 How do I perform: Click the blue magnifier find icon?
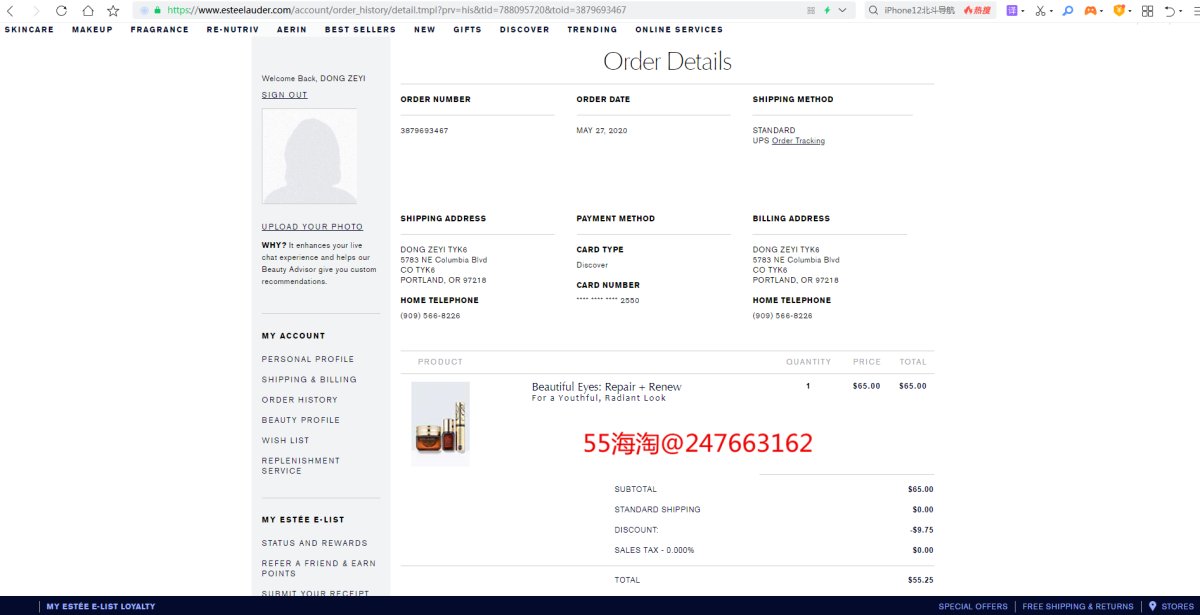coord(1067,10)
